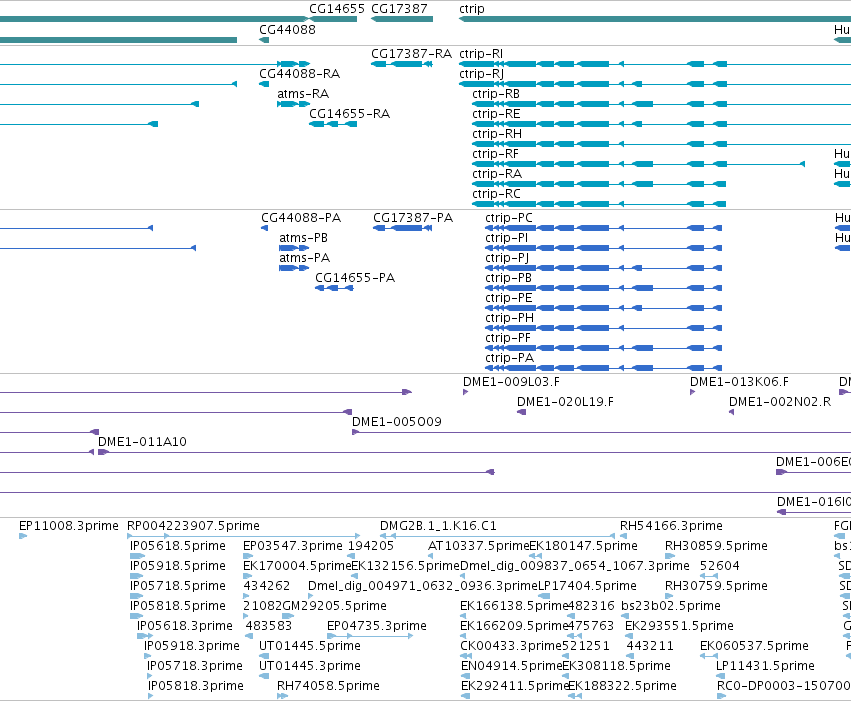
Task: Click EP11008.3prime insertion label
Action: pos(68,526)
